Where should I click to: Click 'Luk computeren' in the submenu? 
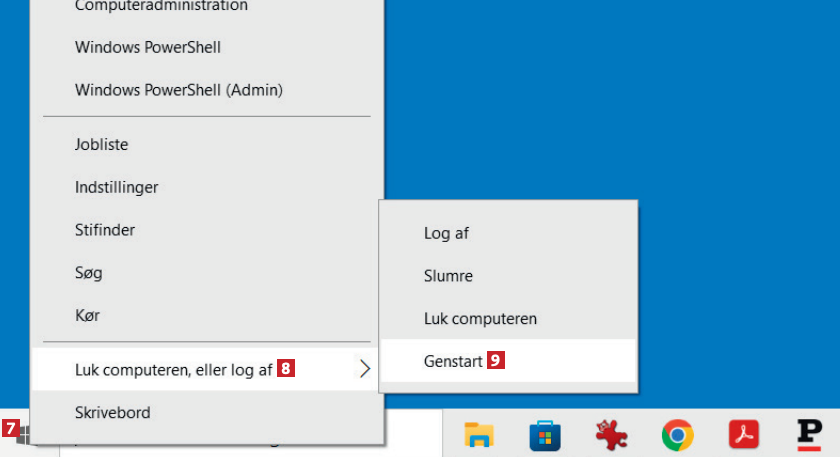(x=480, y=318)
